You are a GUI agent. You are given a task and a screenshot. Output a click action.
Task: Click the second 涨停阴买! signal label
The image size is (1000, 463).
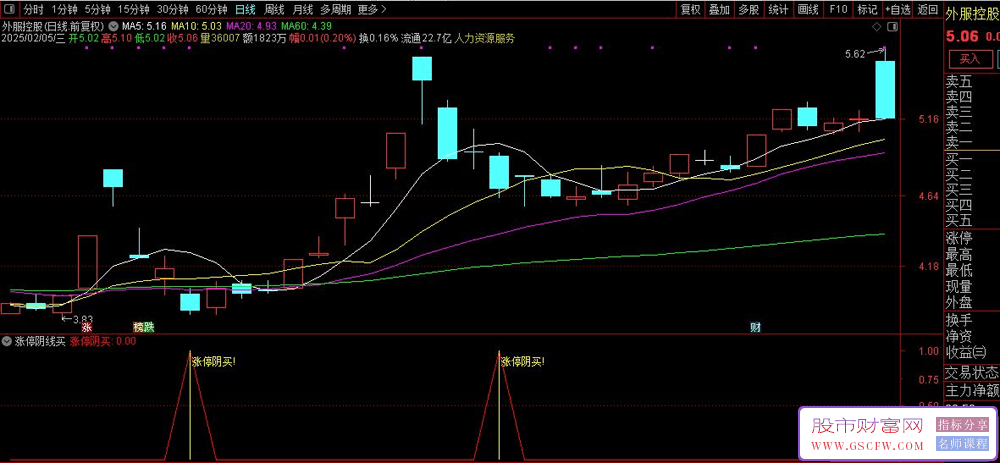click(x=522, y=362)
